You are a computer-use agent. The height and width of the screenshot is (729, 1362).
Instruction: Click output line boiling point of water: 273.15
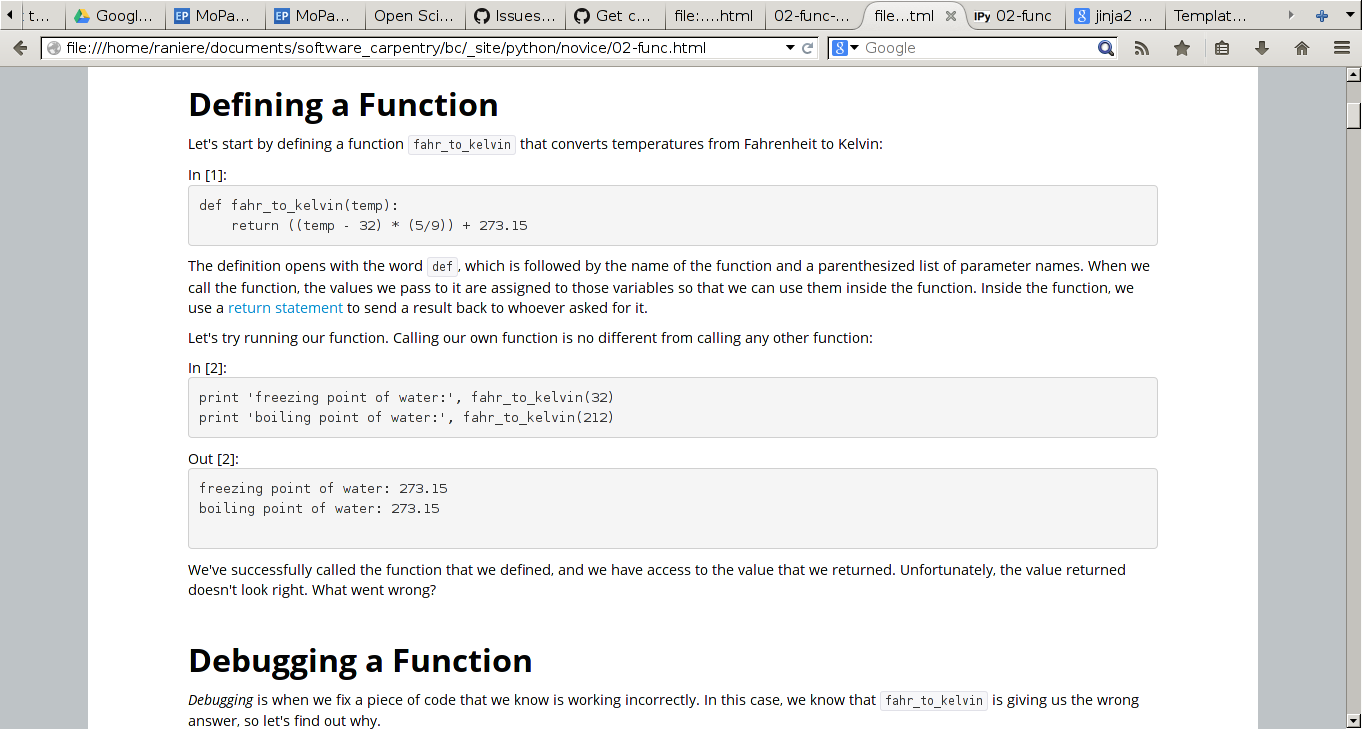[x=319, y=508]
